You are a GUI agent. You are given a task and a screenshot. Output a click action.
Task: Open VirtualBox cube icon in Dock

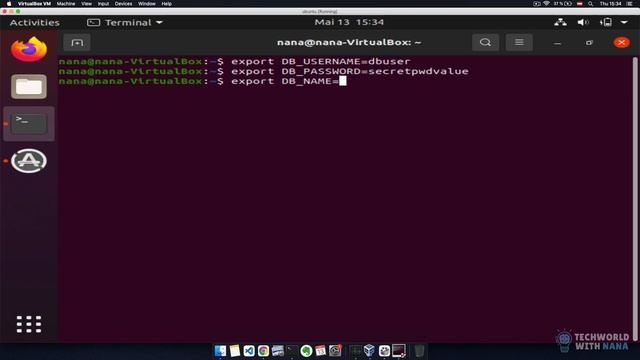click(x=369, y=350)
